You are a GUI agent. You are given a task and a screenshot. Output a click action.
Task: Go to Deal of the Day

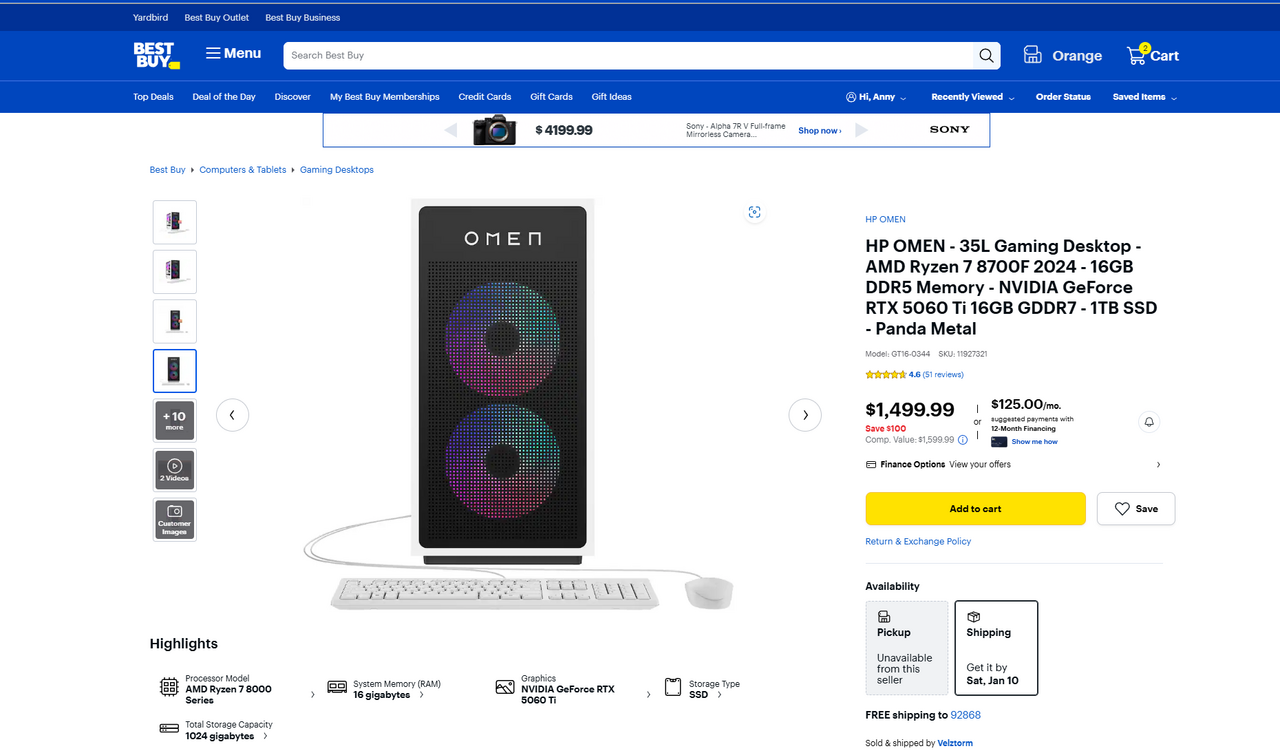tap(224, 97)
